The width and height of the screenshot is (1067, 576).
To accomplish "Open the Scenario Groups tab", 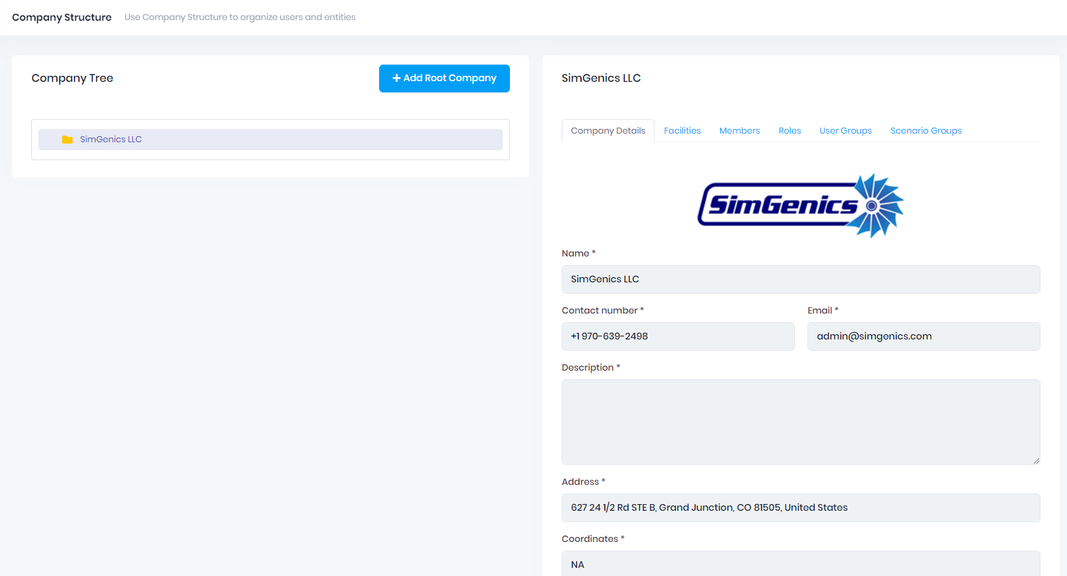I will click(x=926, y=131).
